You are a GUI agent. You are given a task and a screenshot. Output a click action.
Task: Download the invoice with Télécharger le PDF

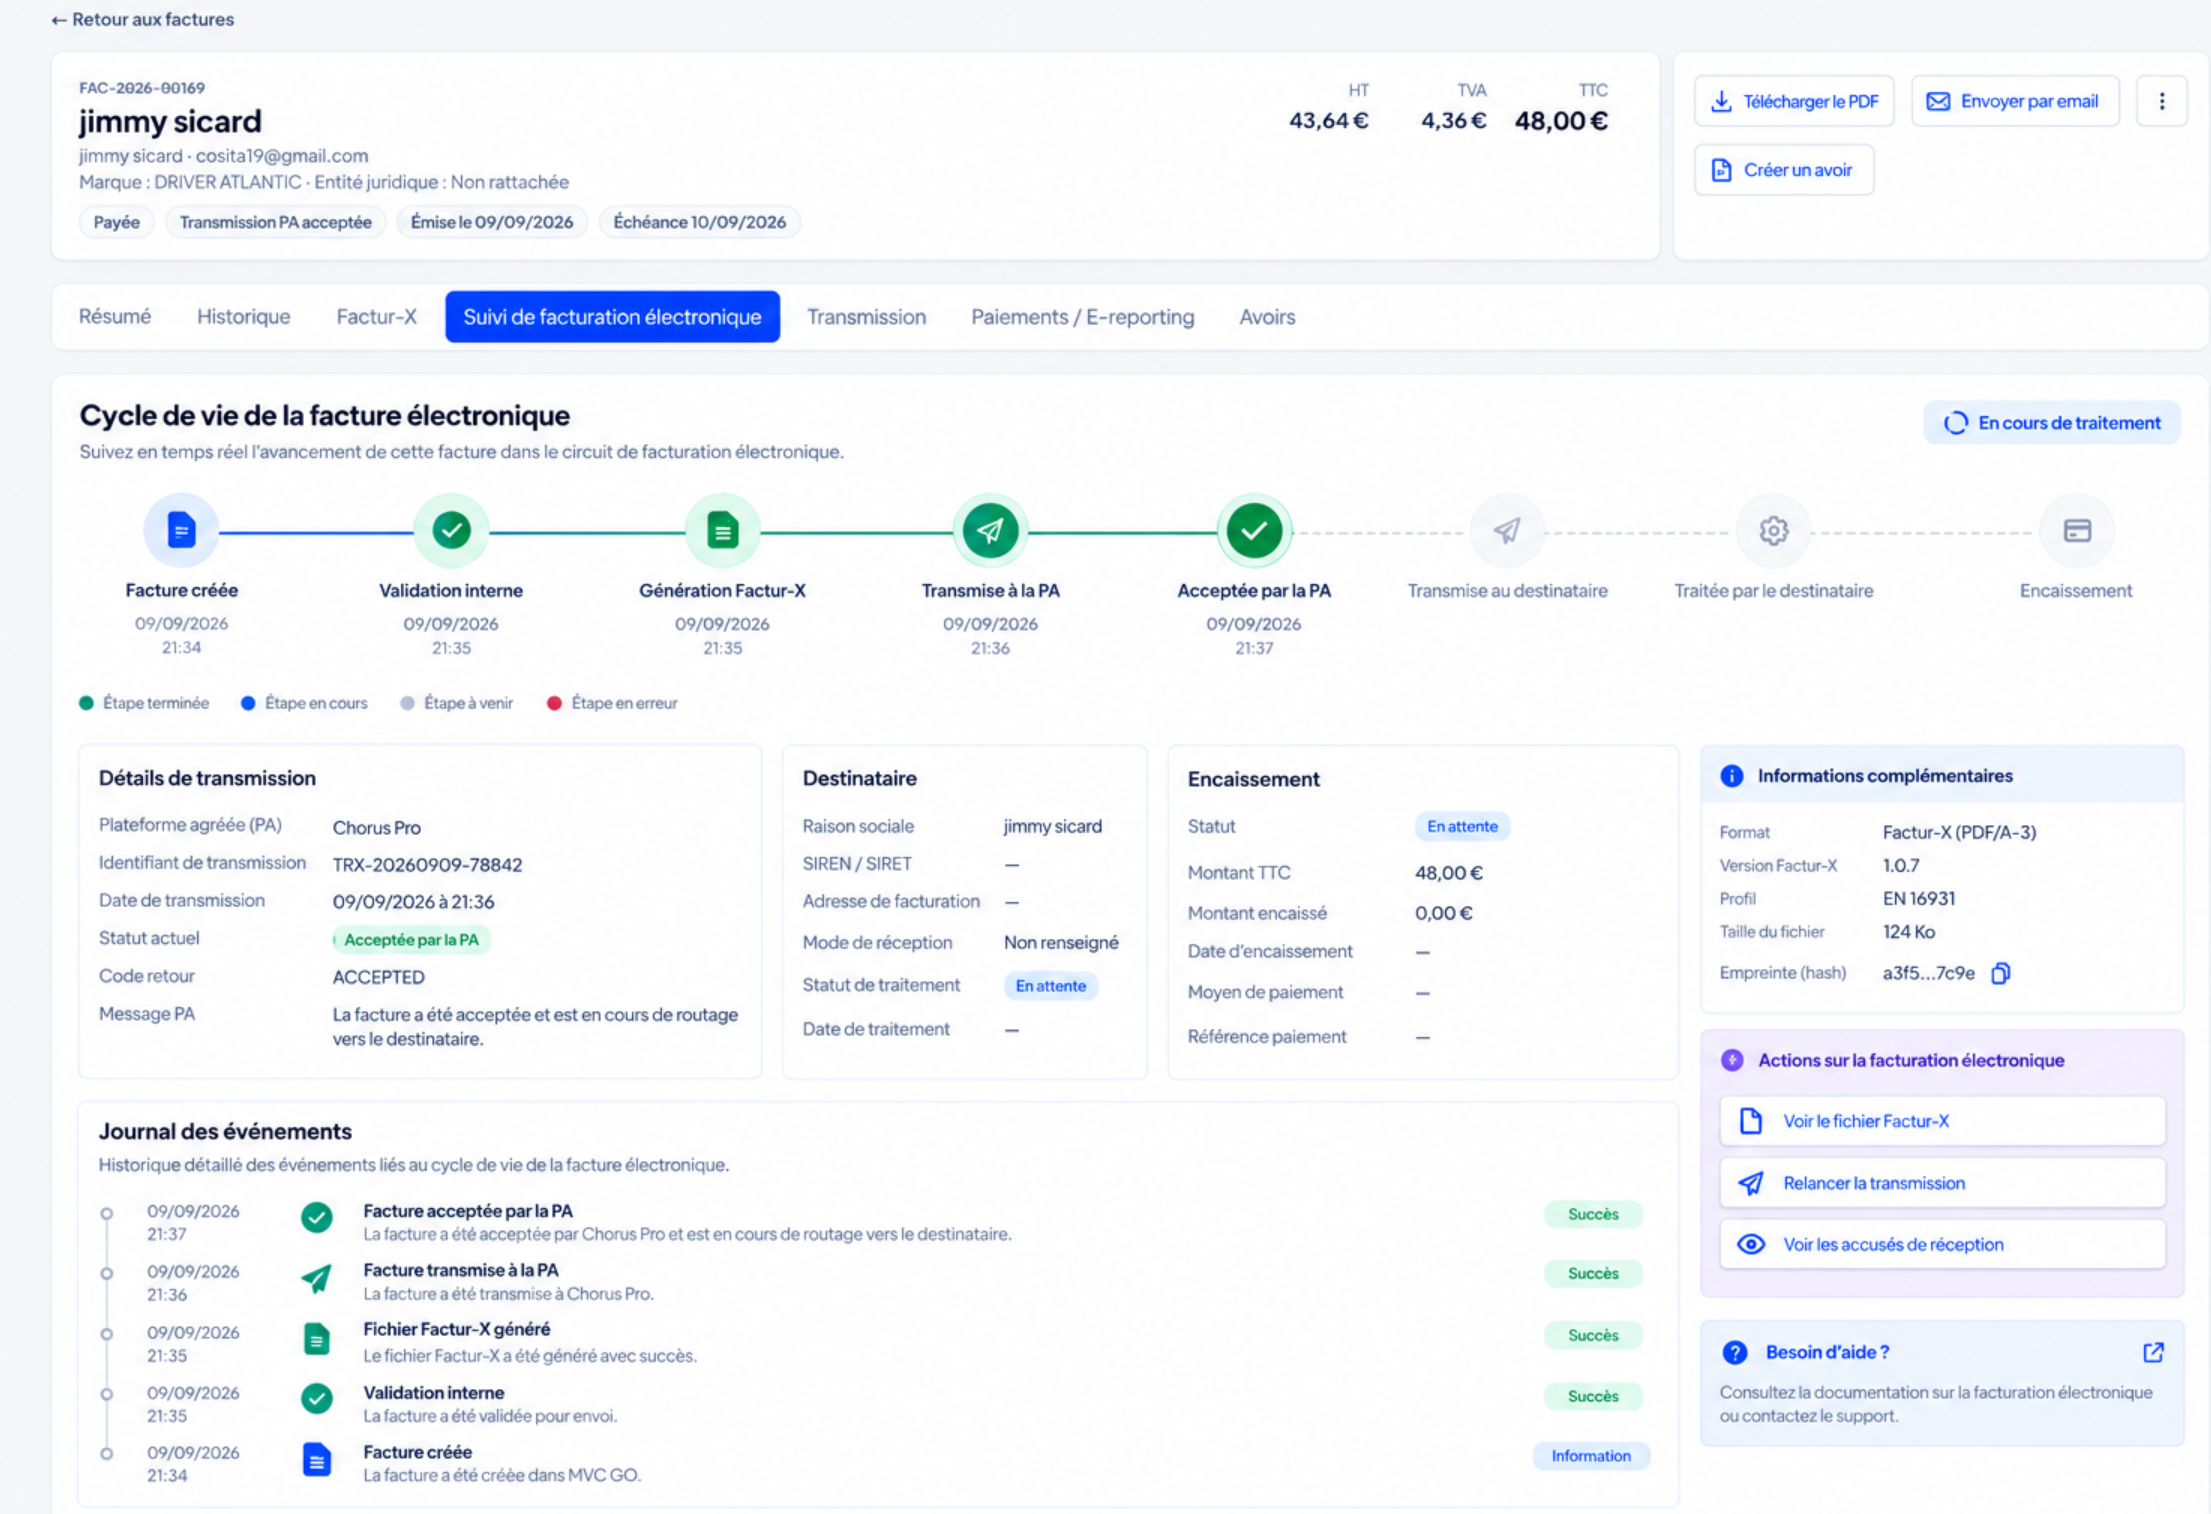[x=1794, y=101]
